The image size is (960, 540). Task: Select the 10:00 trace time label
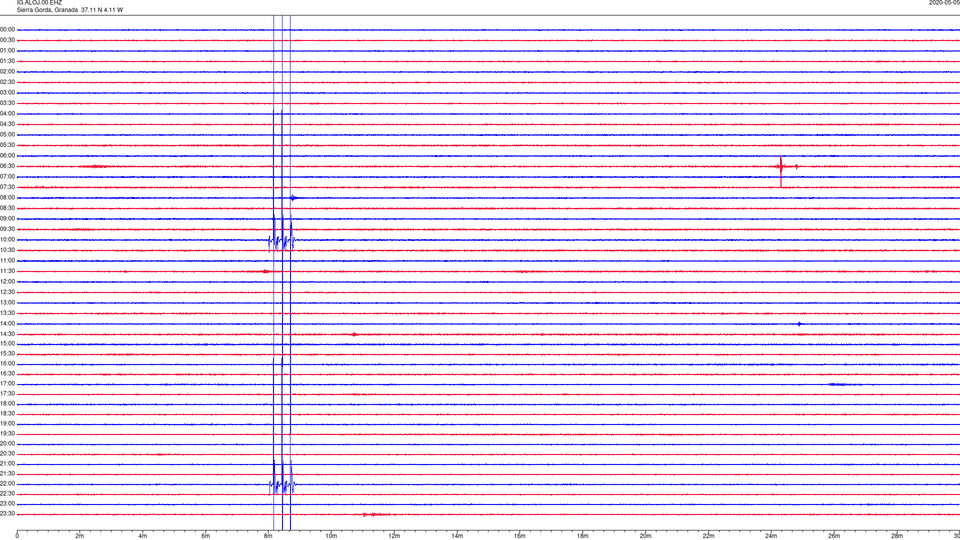(7, 239)
